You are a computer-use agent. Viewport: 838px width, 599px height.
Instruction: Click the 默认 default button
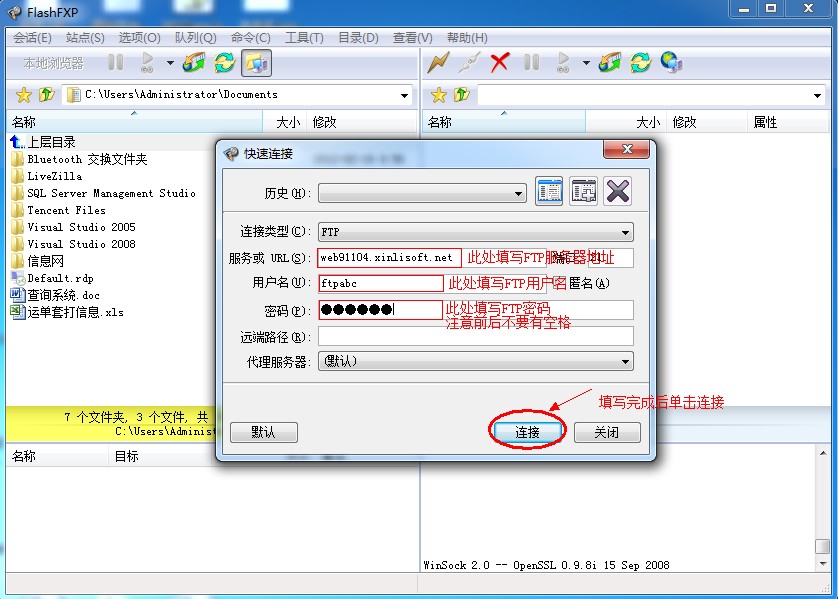pos(263,433)
